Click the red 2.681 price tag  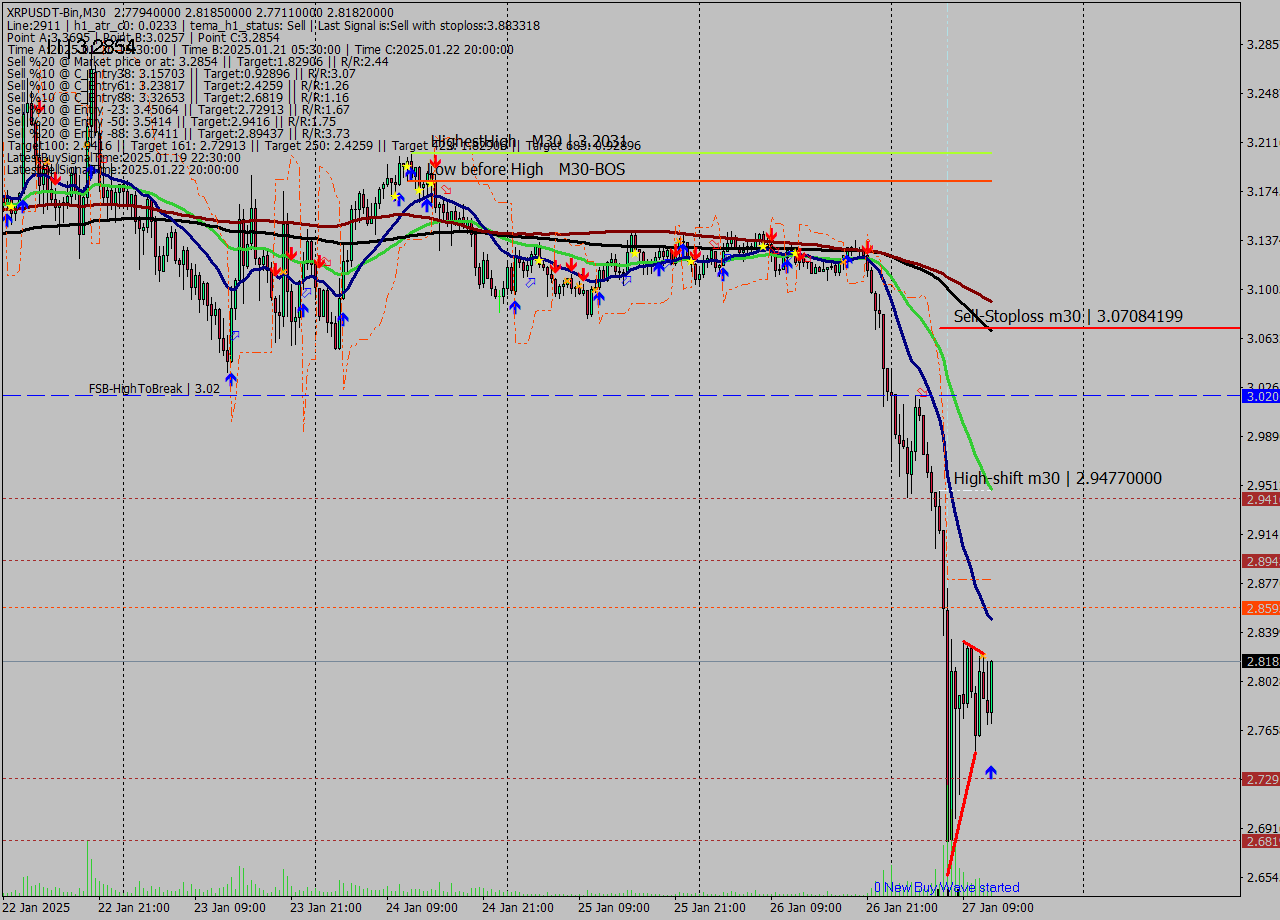click(1260, 841)
